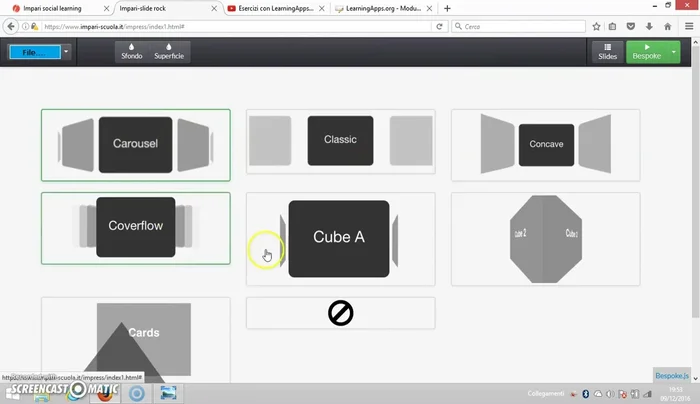Image resolution: width=700 pixels, height=404 pixels.
Task: Close the LearningApps.org tab
Action: tap(429, 8)
